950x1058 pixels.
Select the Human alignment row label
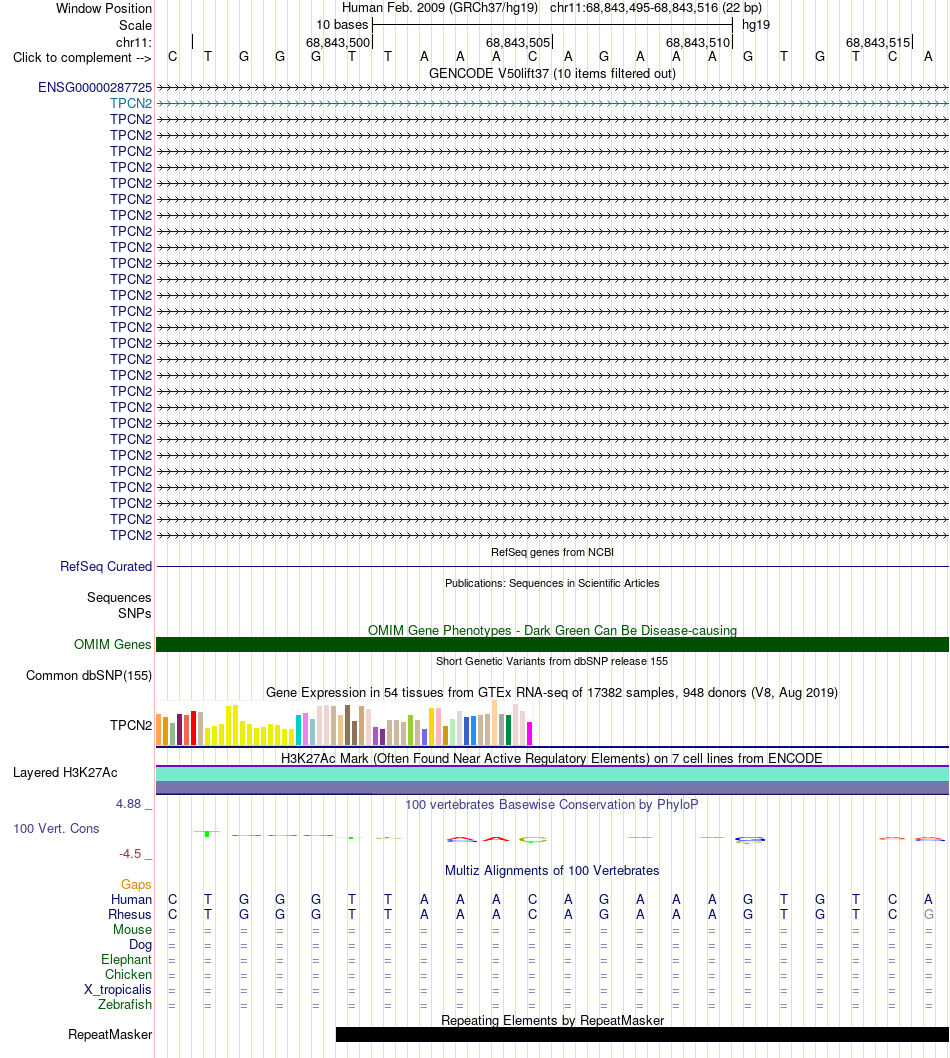click(x=132, y=899)
